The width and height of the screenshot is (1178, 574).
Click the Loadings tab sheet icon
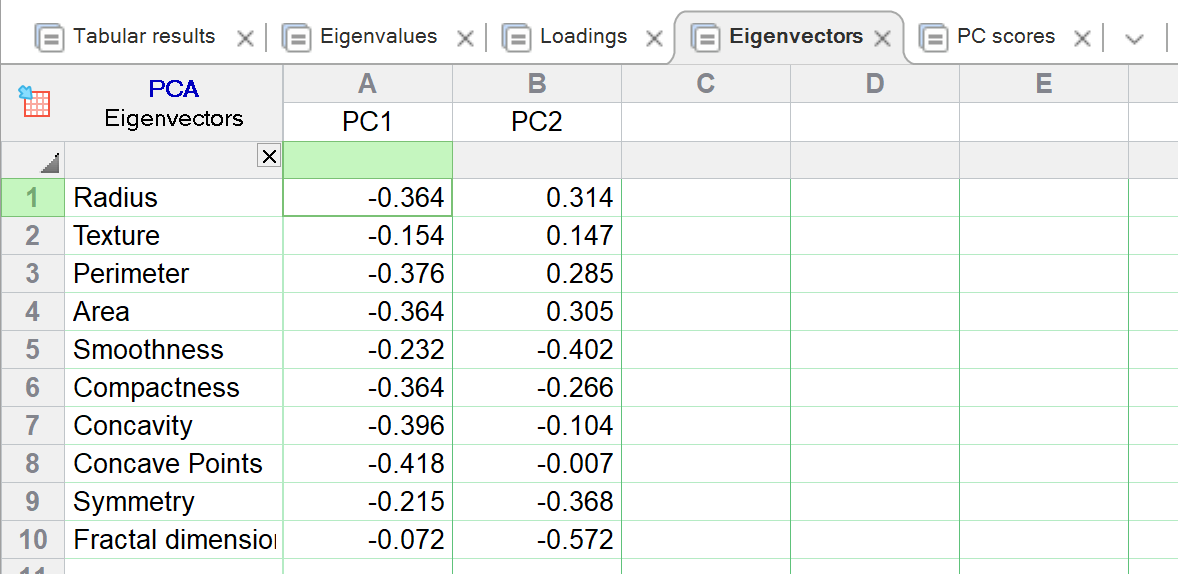click(517, 38)
